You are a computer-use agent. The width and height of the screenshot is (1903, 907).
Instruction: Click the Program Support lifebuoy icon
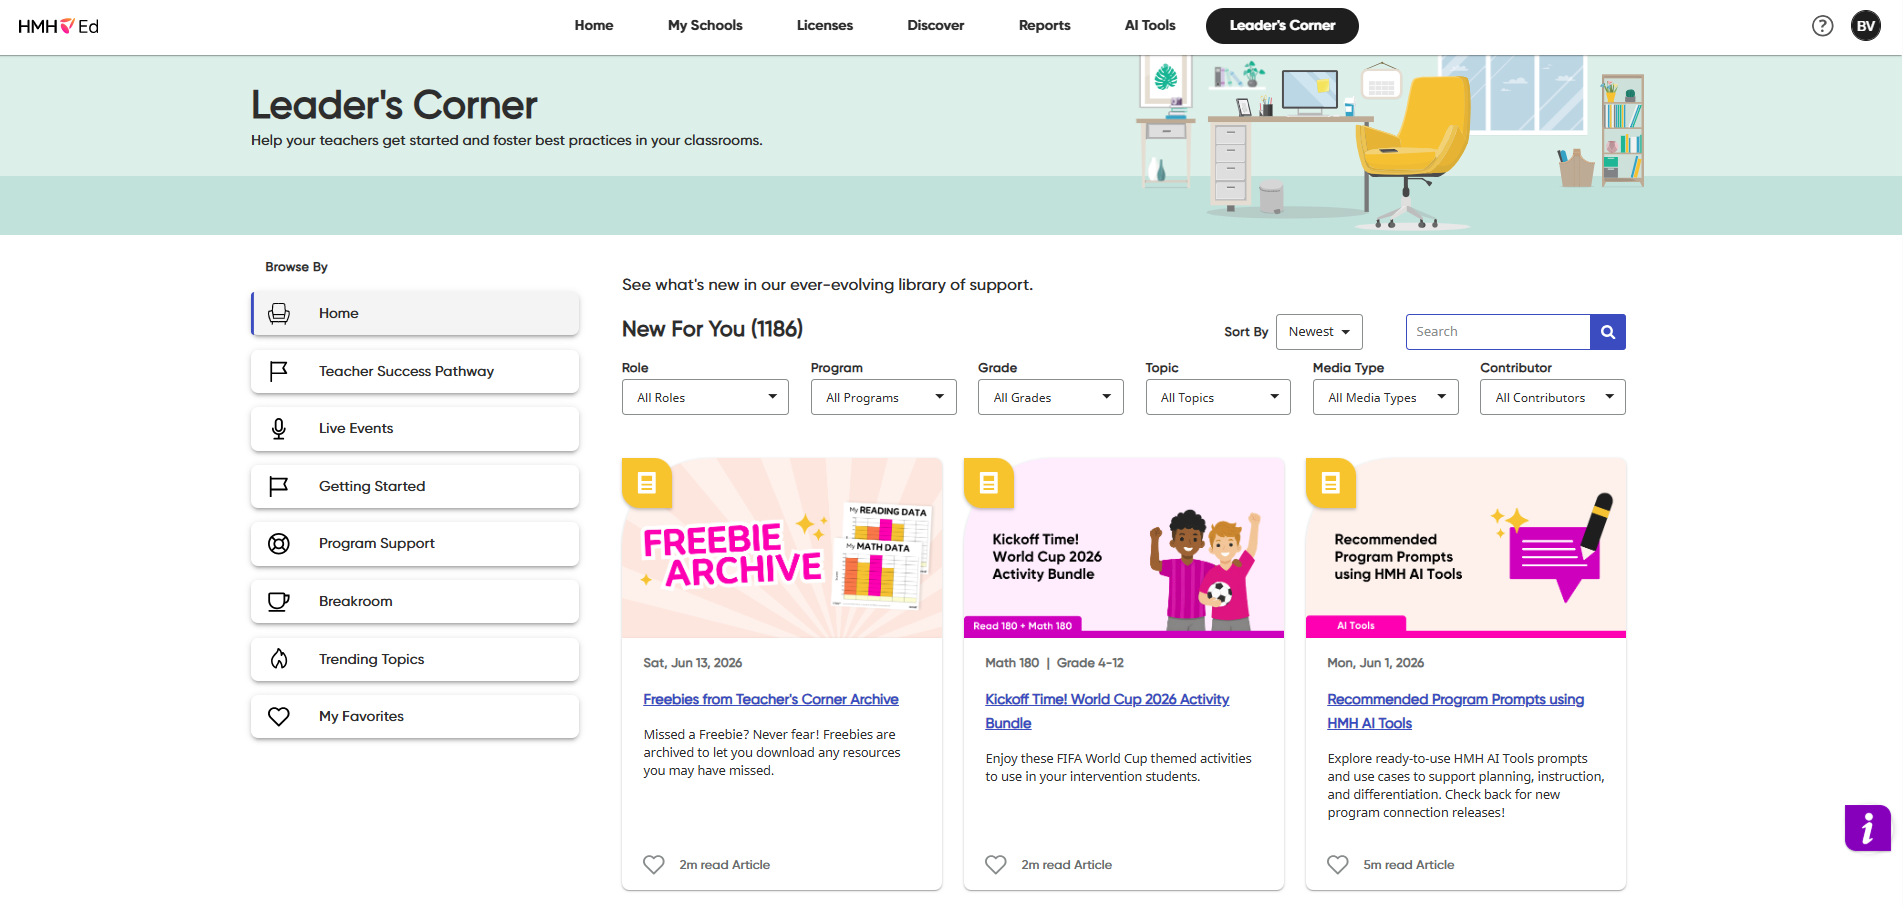(279, 544)
